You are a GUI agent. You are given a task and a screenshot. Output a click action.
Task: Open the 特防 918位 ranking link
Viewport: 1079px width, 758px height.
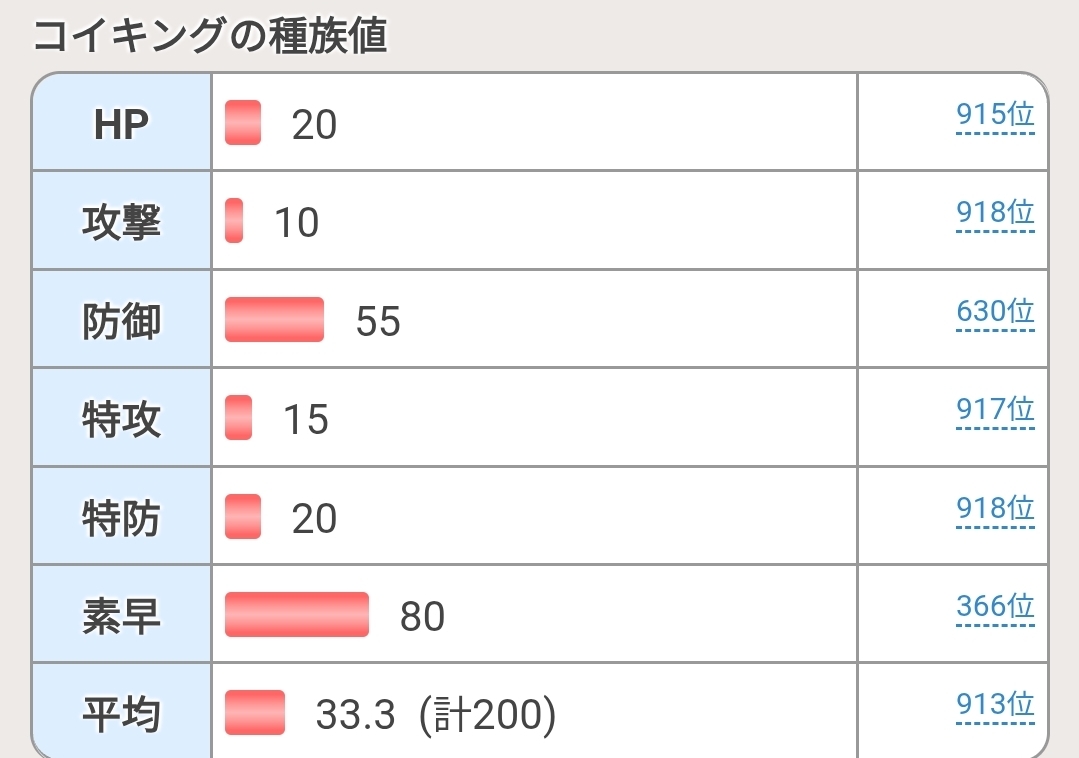994,509
